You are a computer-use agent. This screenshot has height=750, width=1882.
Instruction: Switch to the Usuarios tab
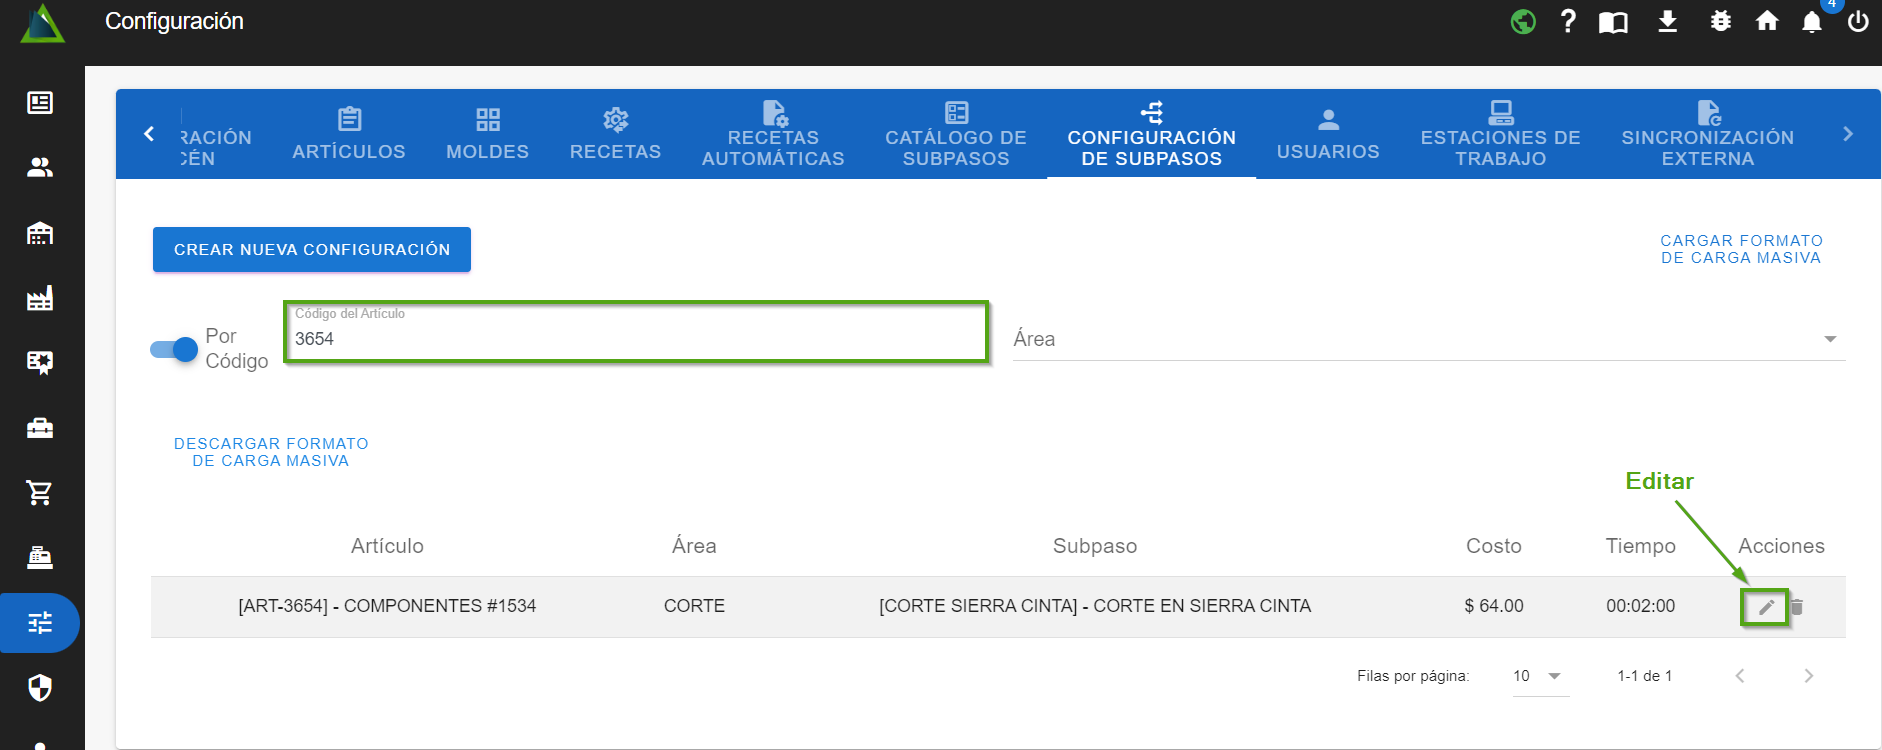coord(1327,135)
